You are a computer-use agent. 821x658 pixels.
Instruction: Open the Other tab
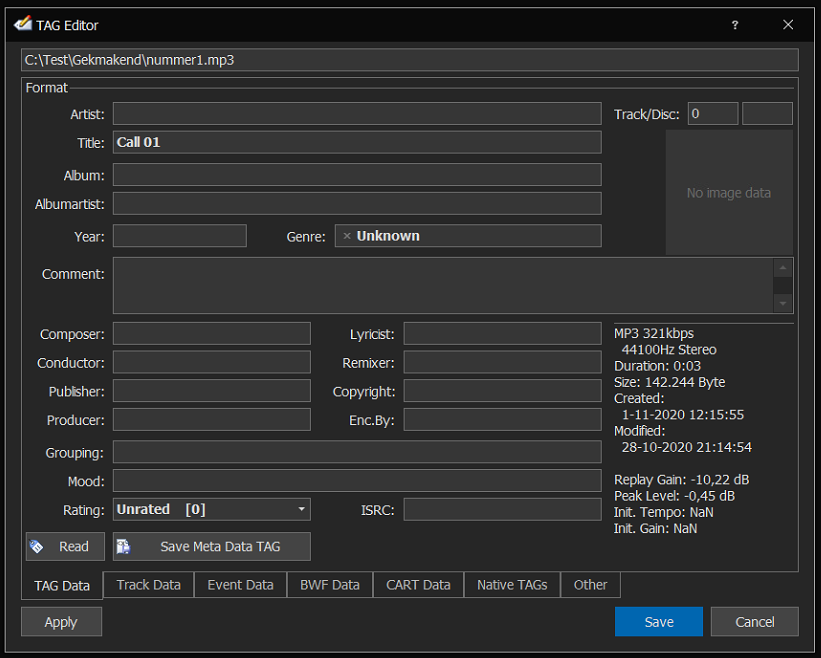click(590, 585)
